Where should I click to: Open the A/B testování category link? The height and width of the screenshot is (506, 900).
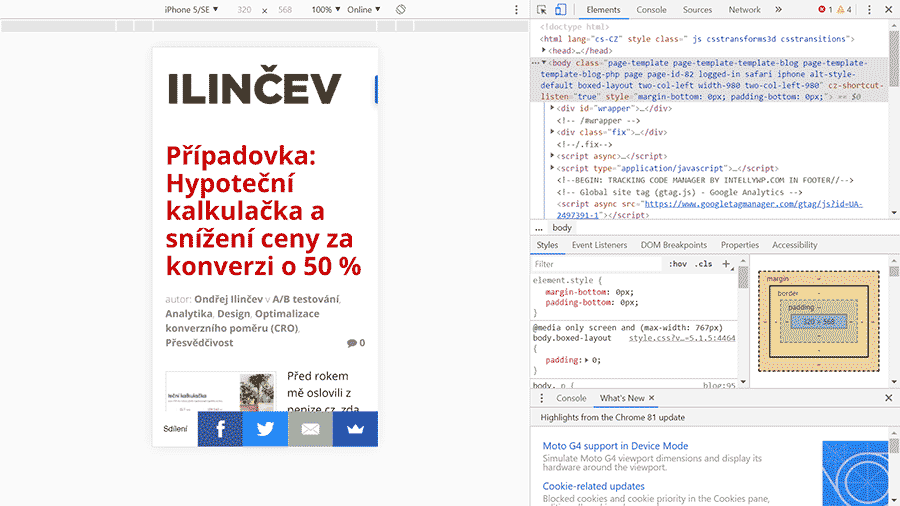pyautogui.click(x=305, y=299)
